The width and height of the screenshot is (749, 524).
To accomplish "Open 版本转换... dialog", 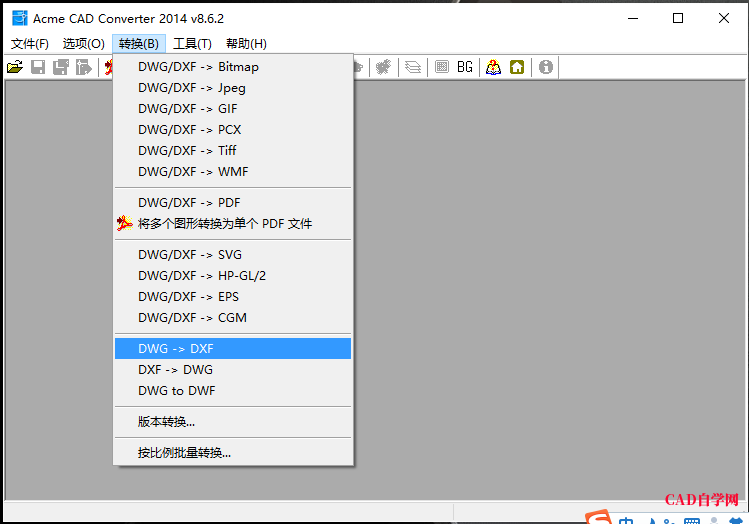I will tap(233, 422).
